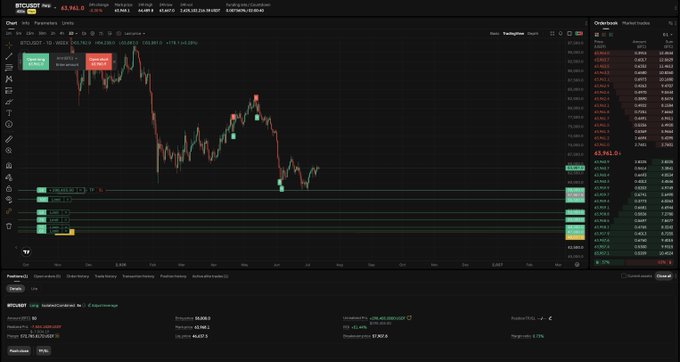Open the Trade history tab
The image size is (680, 362).
click(x=105, y=276)
